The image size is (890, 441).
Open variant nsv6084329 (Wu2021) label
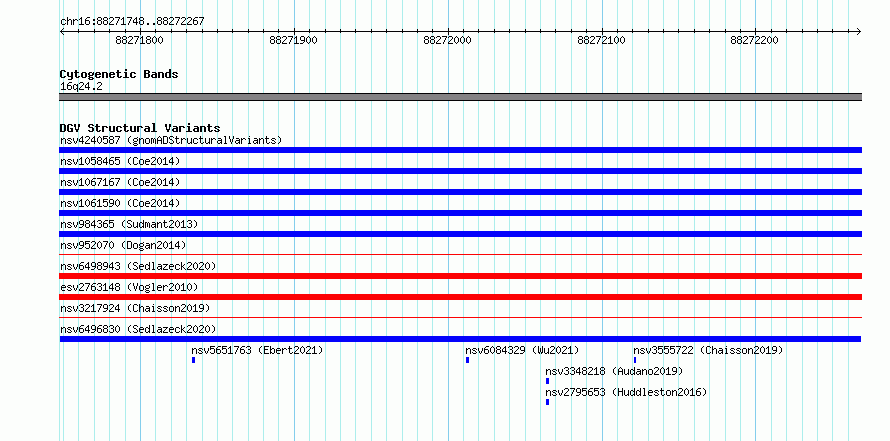(522, 350)
